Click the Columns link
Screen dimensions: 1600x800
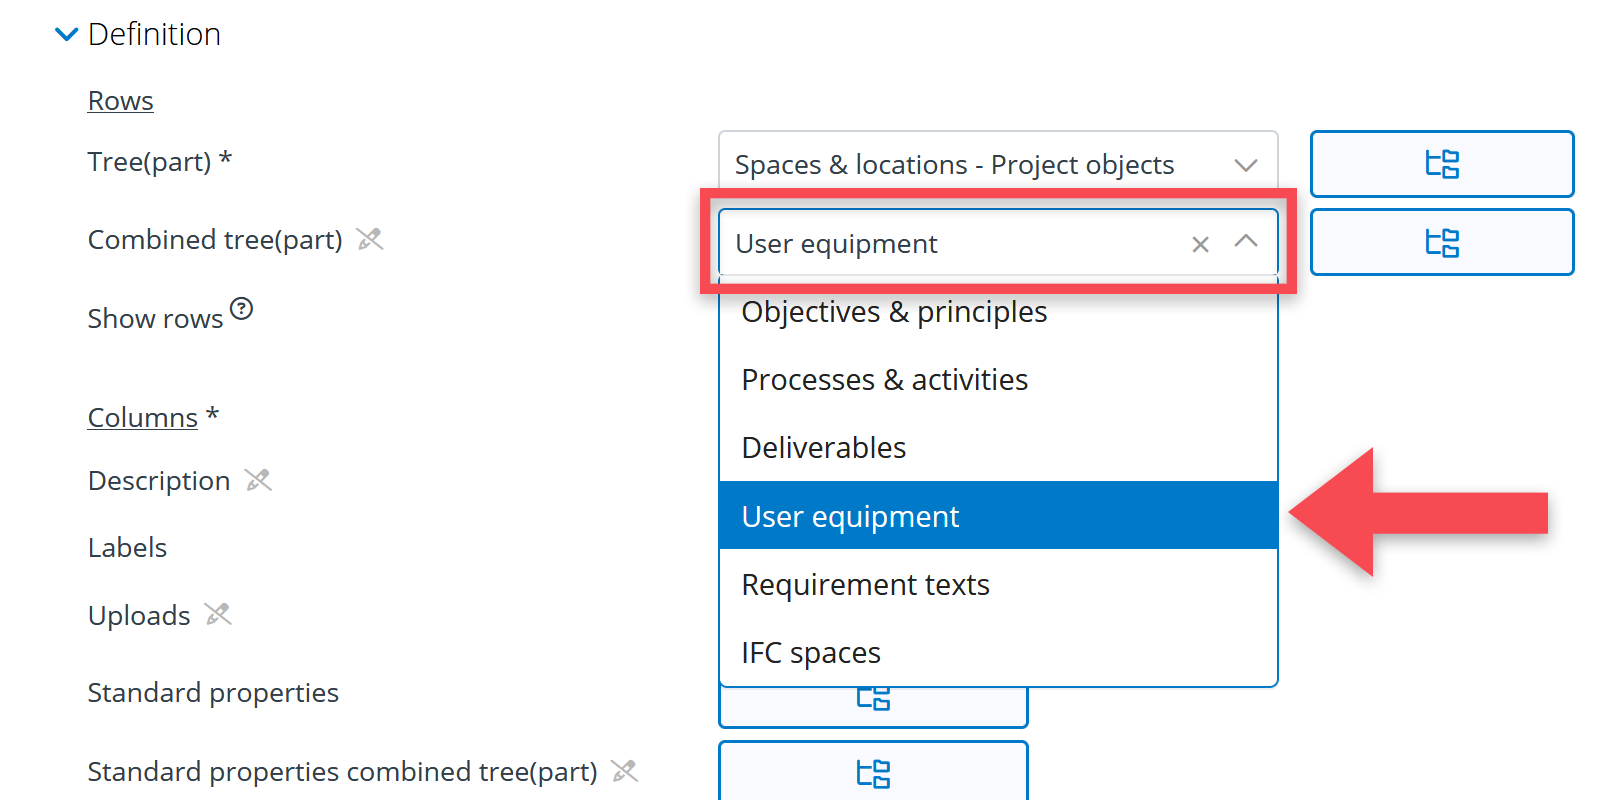(x=142, y=418)
